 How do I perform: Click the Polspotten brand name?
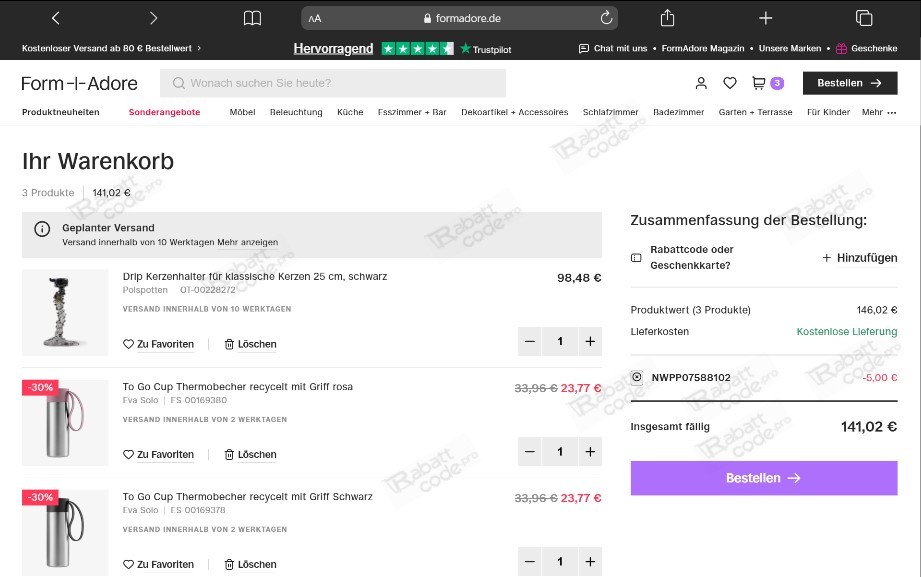tap(145, 290)
